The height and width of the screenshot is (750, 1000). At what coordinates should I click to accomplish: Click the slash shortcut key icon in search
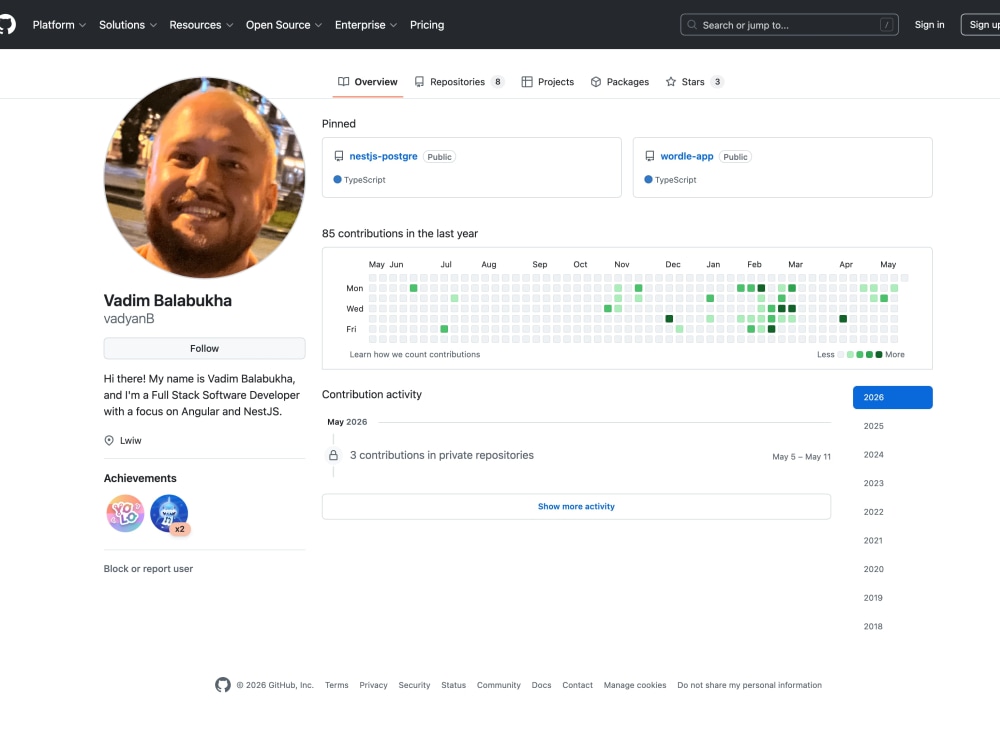pos(886,25)
